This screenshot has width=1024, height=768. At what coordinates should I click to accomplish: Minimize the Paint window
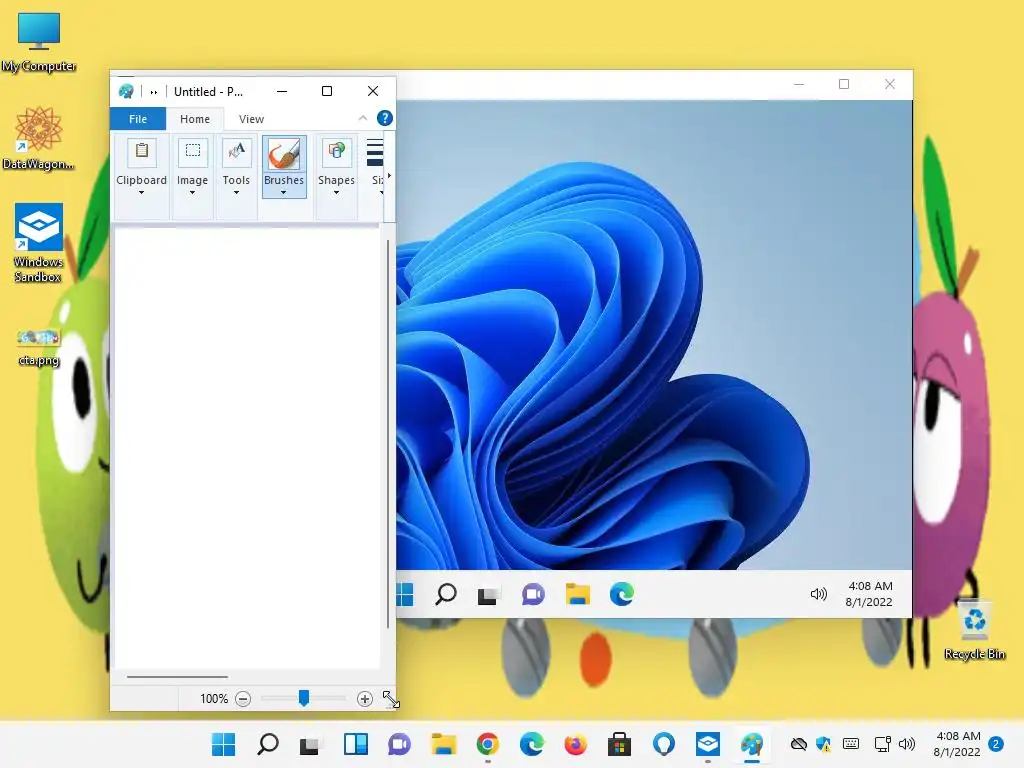point(282,91)
